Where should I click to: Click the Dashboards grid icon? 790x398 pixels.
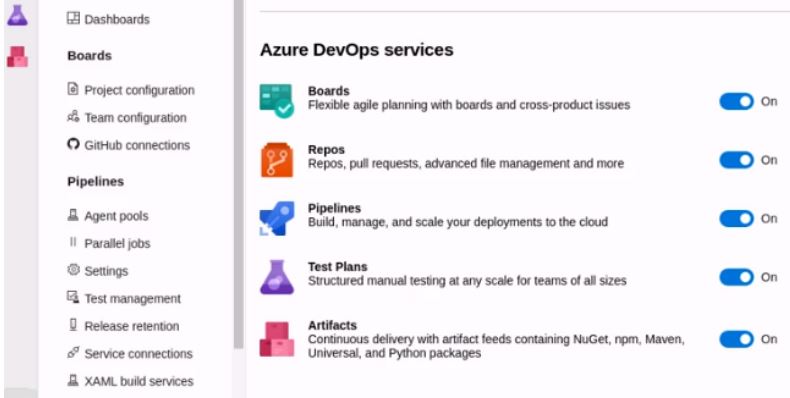[74, 19]
